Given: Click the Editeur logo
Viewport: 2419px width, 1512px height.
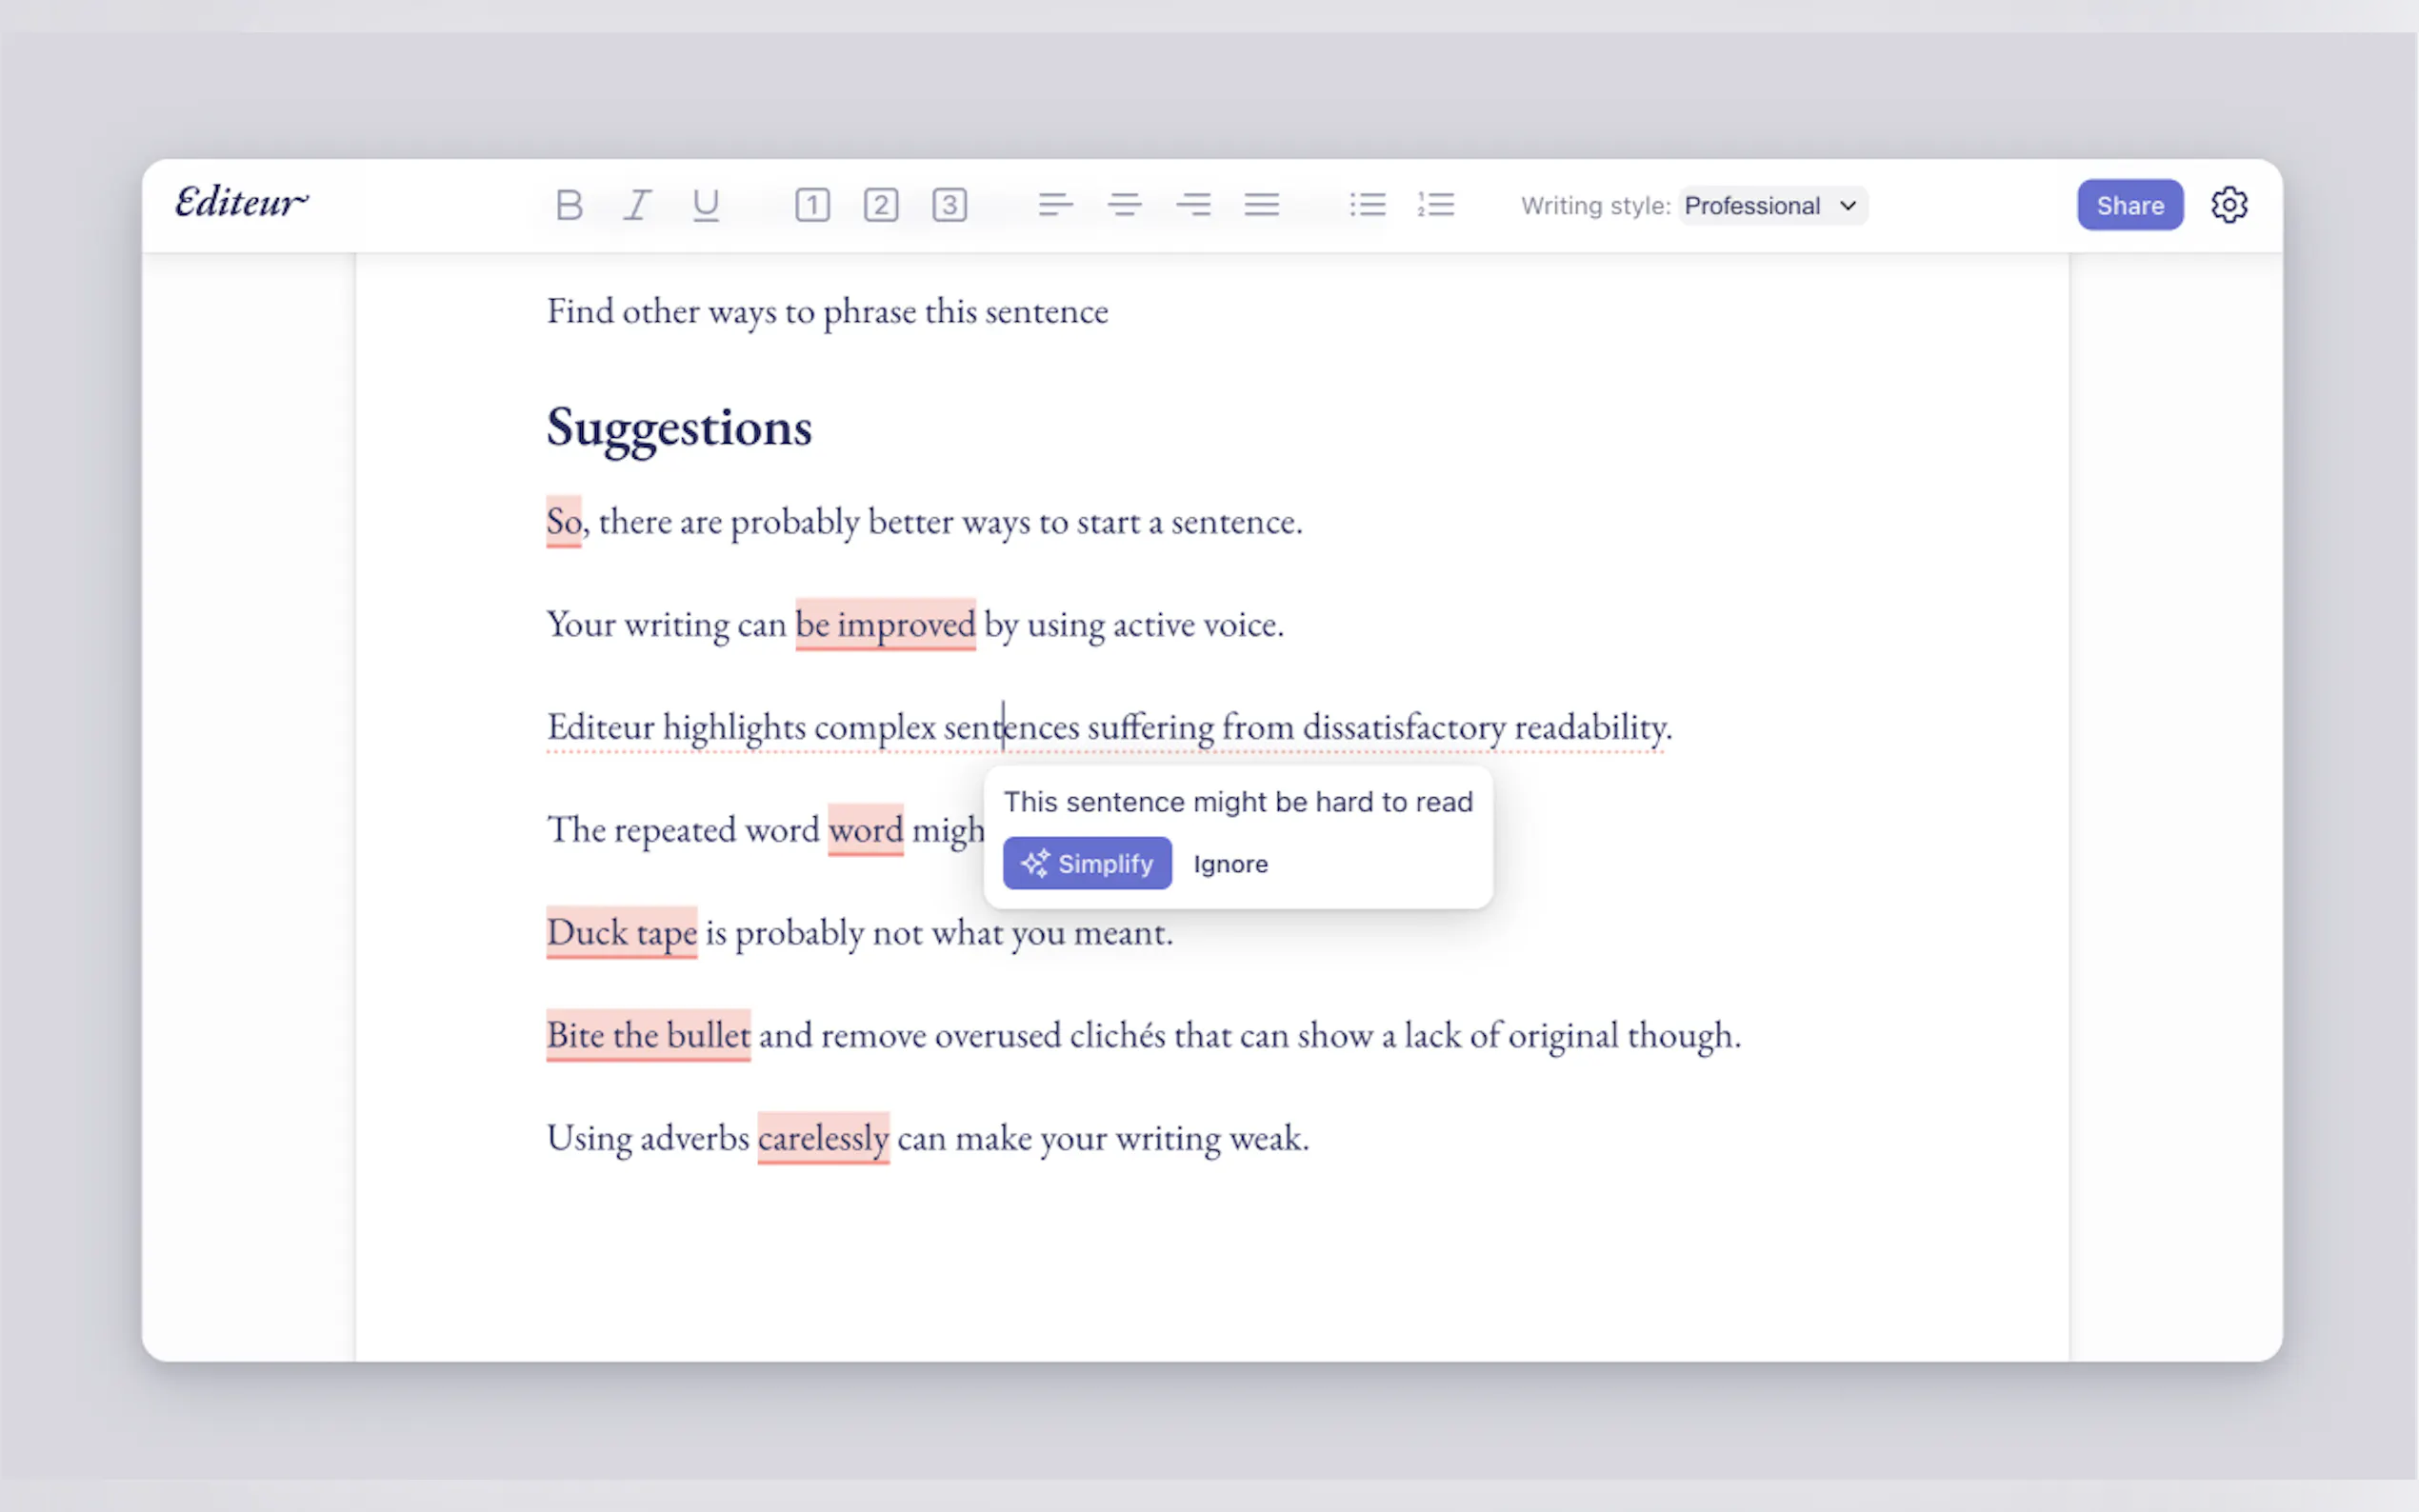Looking at the screenshot, I should (241, 203).
